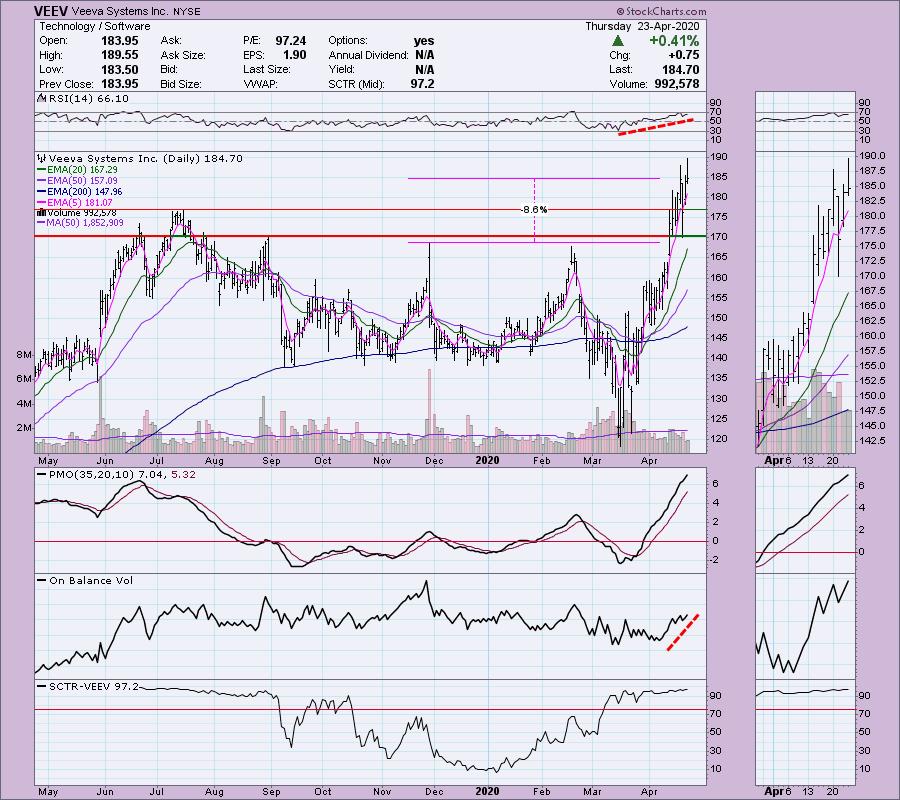The image size is (900, 800).
Task: Click the Ask Size label
Action: point(183,55)
